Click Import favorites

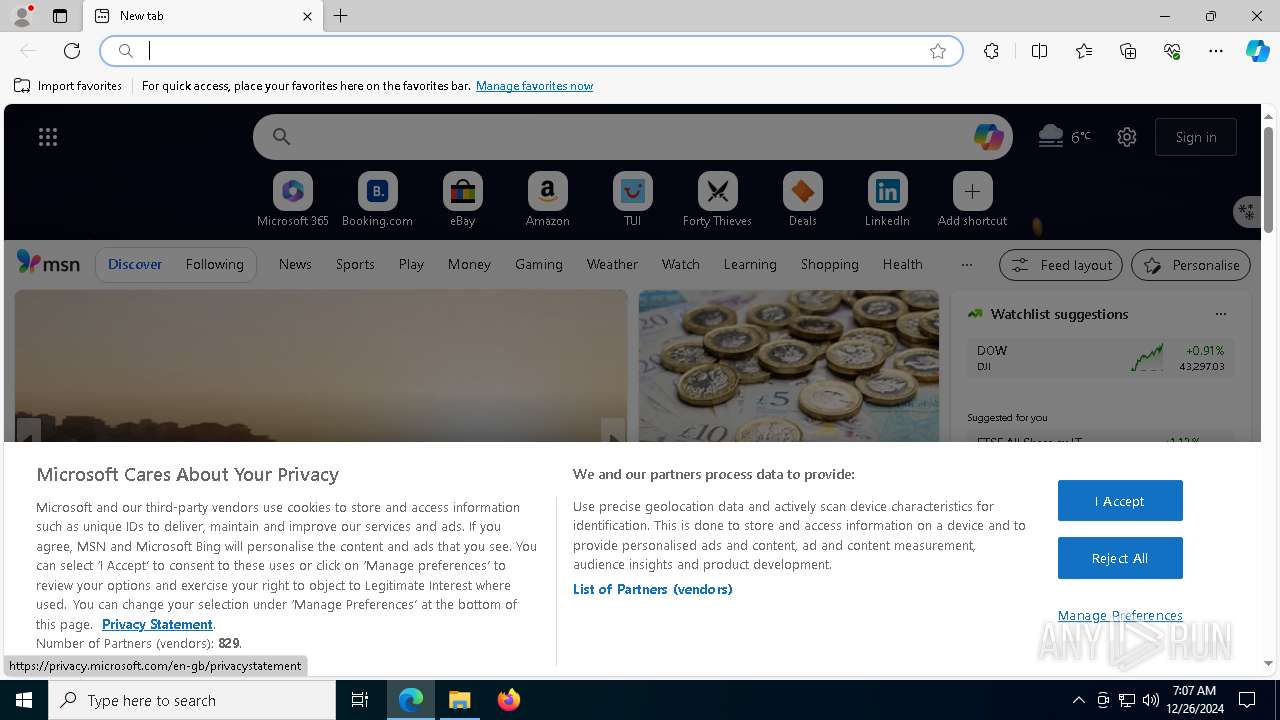coord(68,86)
